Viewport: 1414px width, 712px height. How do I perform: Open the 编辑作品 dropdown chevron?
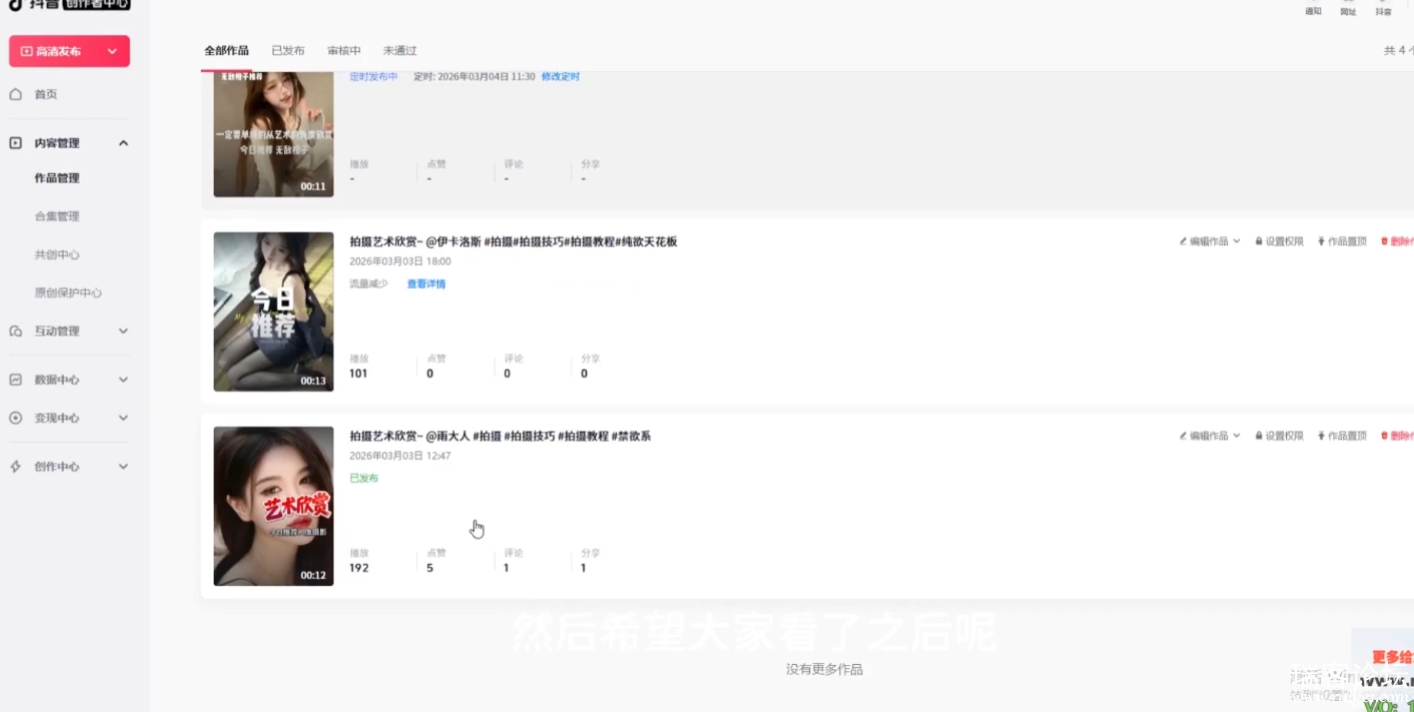coord(1235,241)
